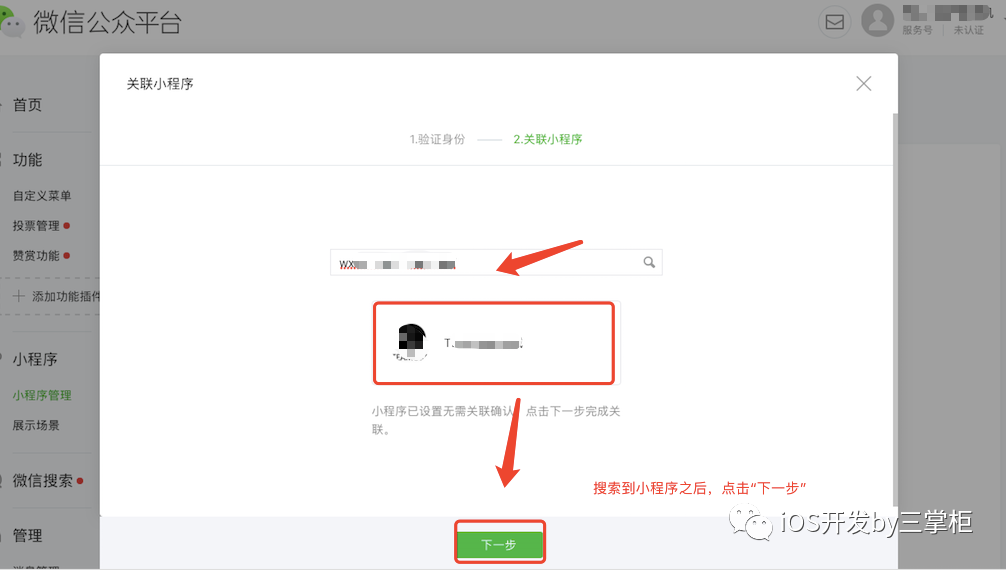
Task: Open 微信搜索 in the sidebar
Action: pos(43,481)
